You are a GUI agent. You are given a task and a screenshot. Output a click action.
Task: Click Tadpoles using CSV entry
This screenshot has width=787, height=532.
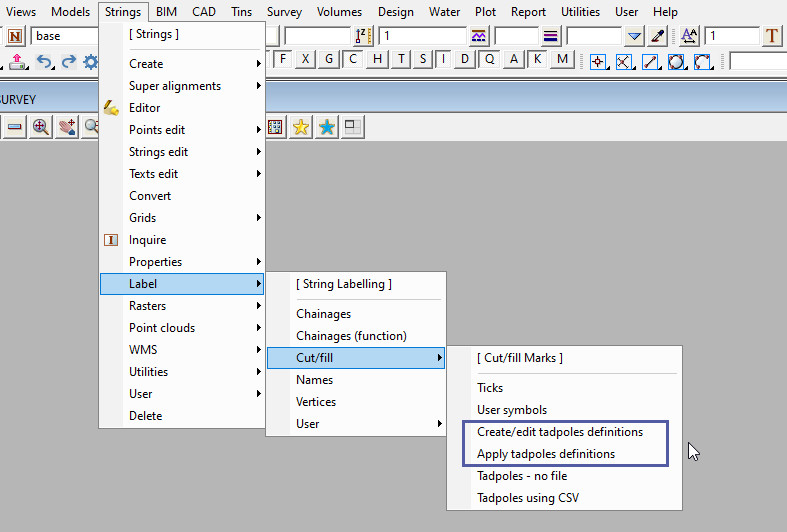(527, 498)
